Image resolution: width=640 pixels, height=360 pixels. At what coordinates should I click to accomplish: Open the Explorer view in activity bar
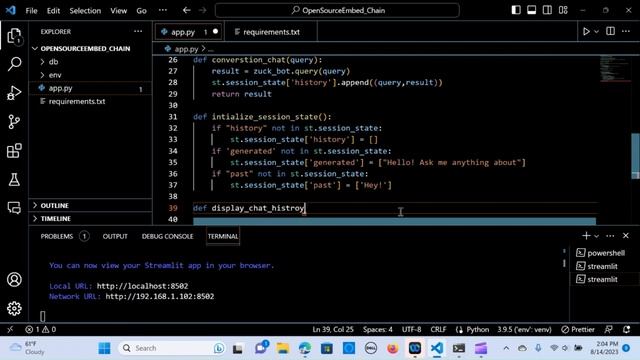(14, 36)
